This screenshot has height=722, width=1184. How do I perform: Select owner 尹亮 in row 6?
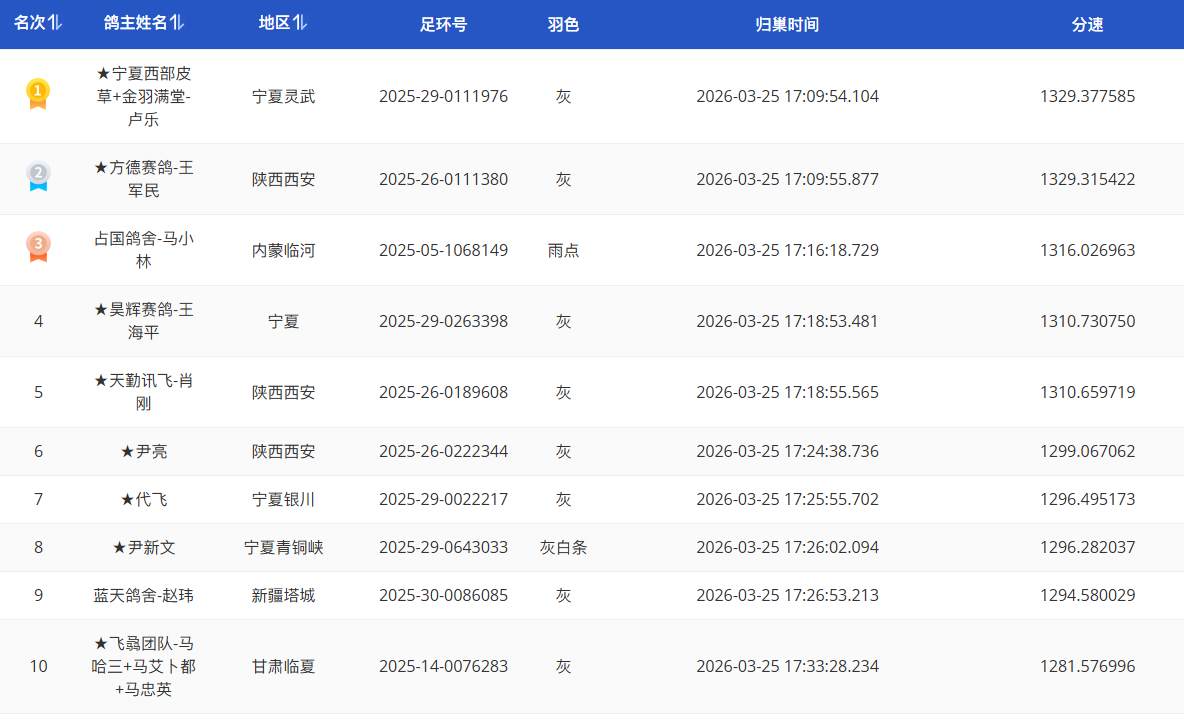click(144, 451)
